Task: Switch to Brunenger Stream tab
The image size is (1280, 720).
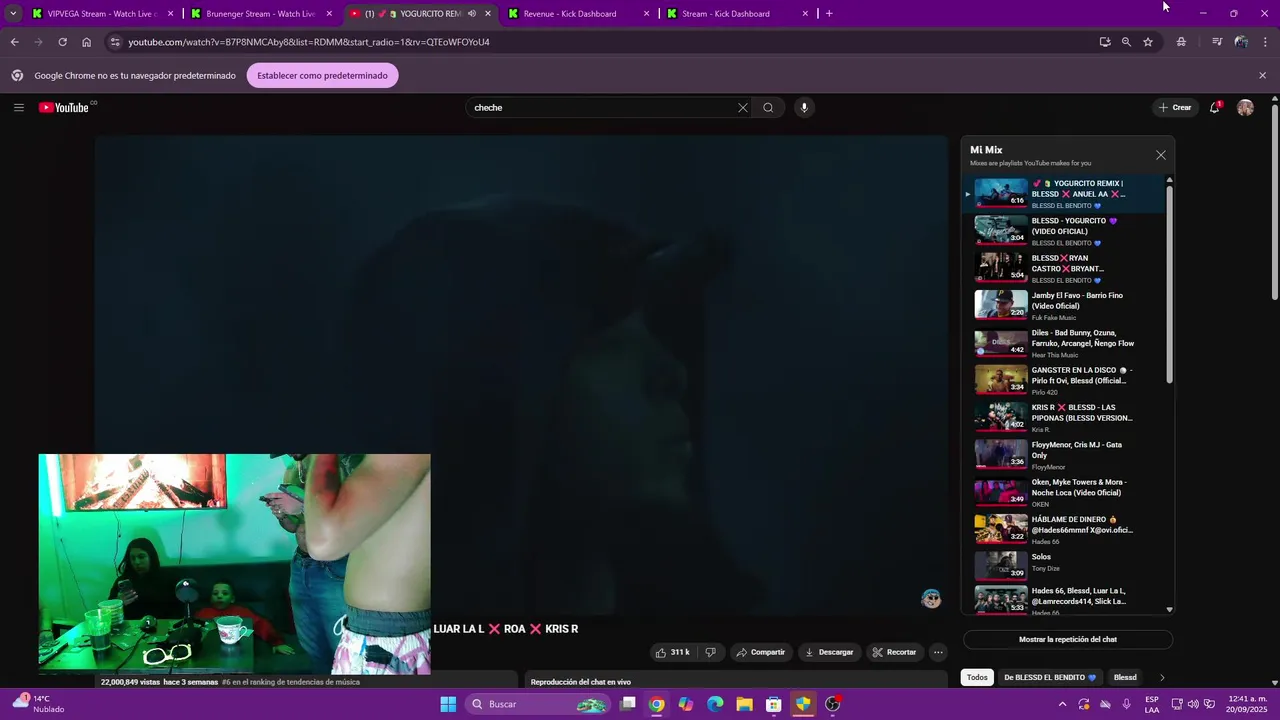Action: pyautogui.click(x=260, y=14)
